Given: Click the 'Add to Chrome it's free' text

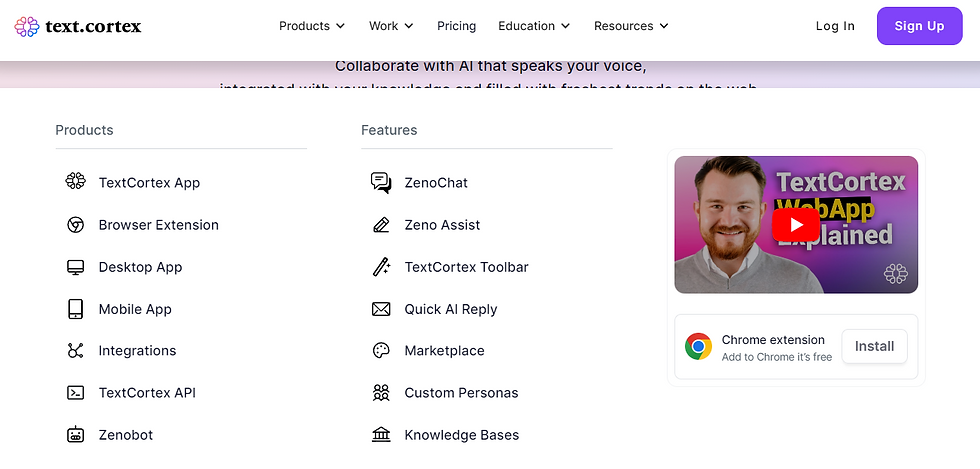Looking at the screenshot, I should (777, 357).
